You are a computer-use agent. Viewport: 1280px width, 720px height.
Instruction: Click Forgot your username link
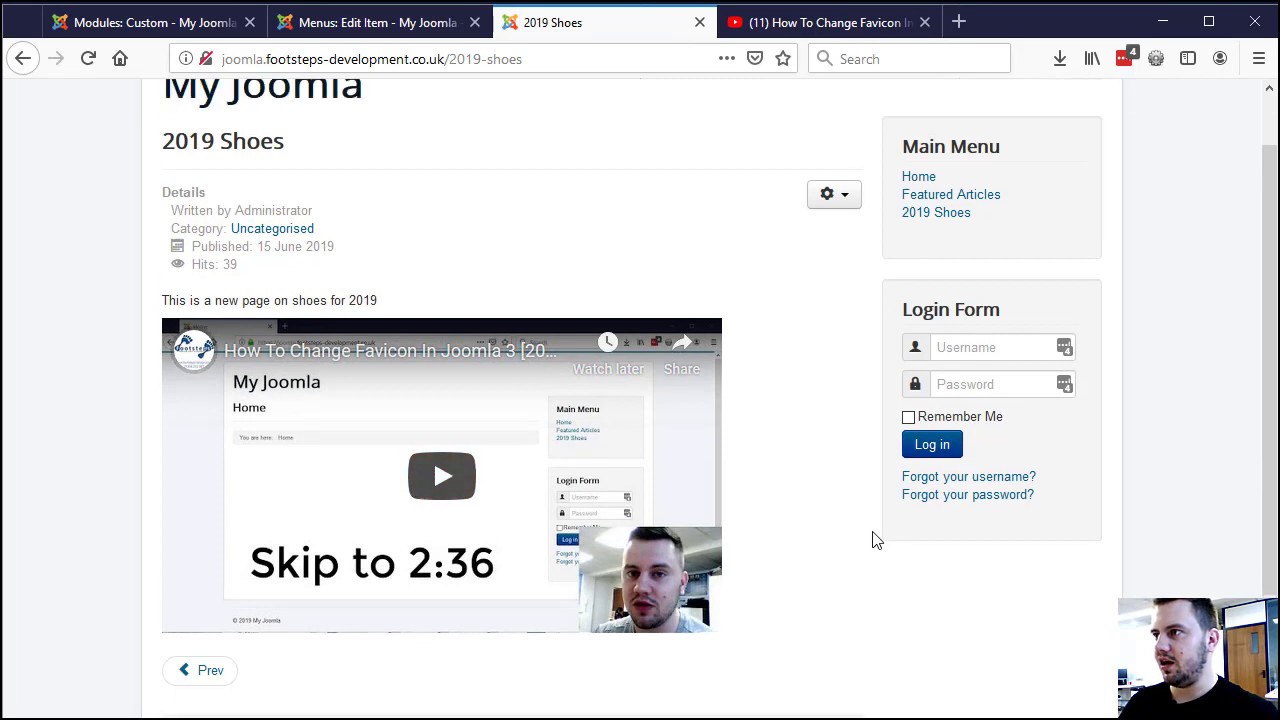coord(969,476)
